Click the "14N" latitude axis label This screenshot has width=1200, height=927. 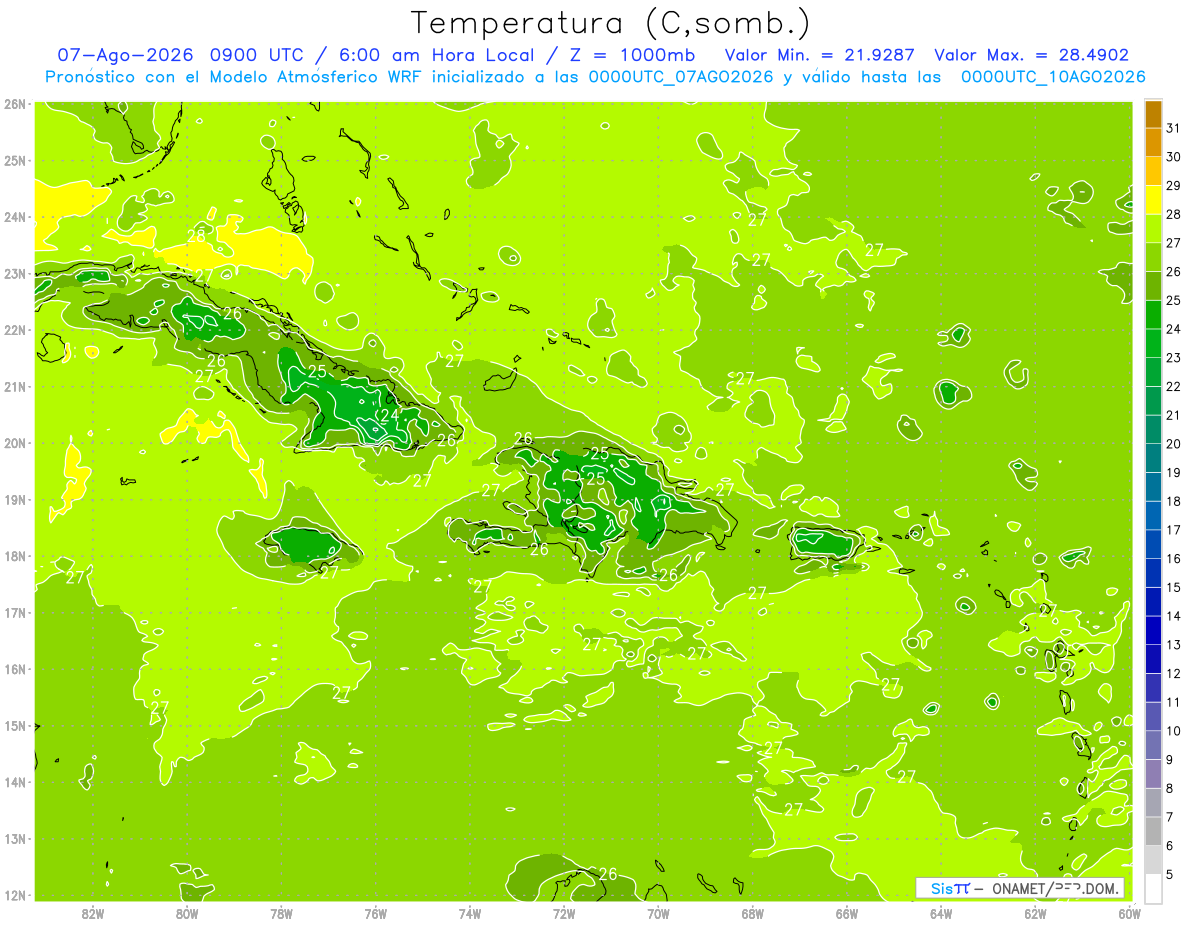pyautogui.click(x=15, y=782)
